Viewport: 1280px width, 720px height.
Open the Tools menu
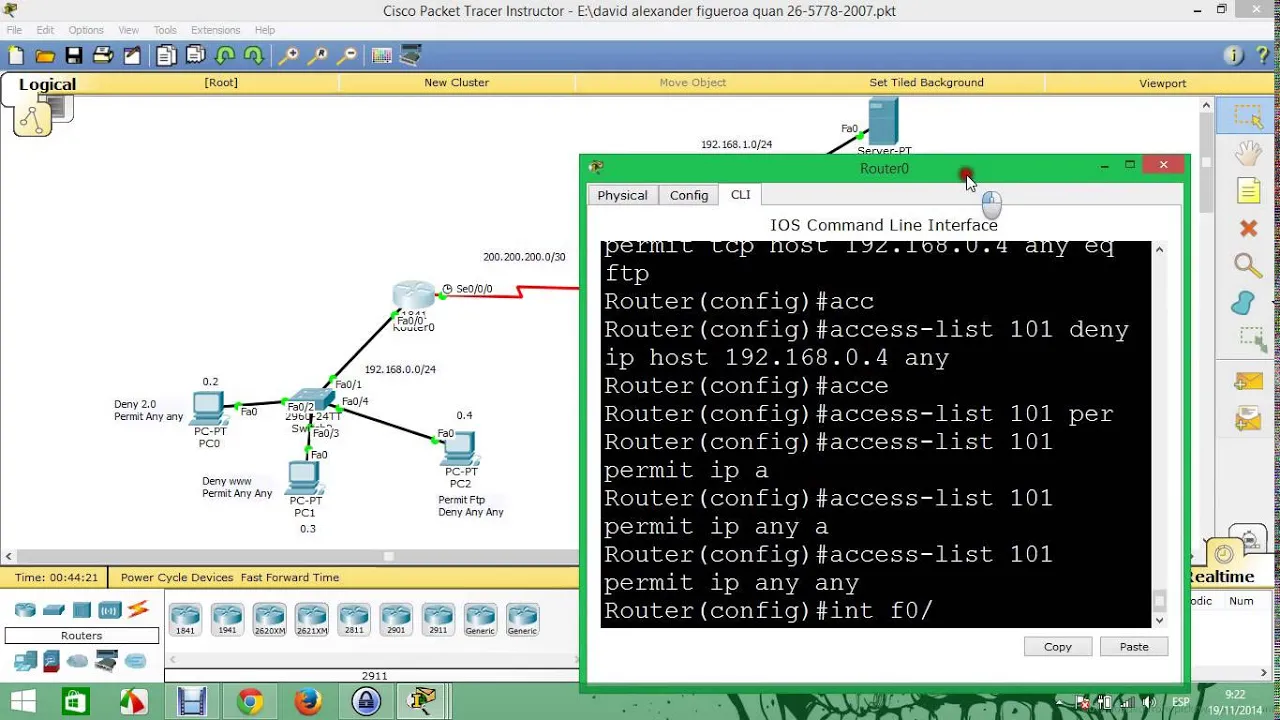[165, 30]
